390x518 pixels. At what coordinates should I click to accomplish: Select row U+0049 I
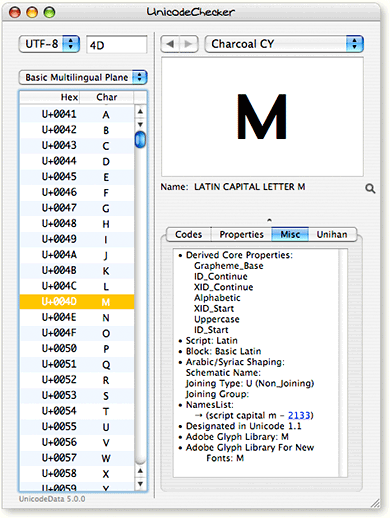77,239
